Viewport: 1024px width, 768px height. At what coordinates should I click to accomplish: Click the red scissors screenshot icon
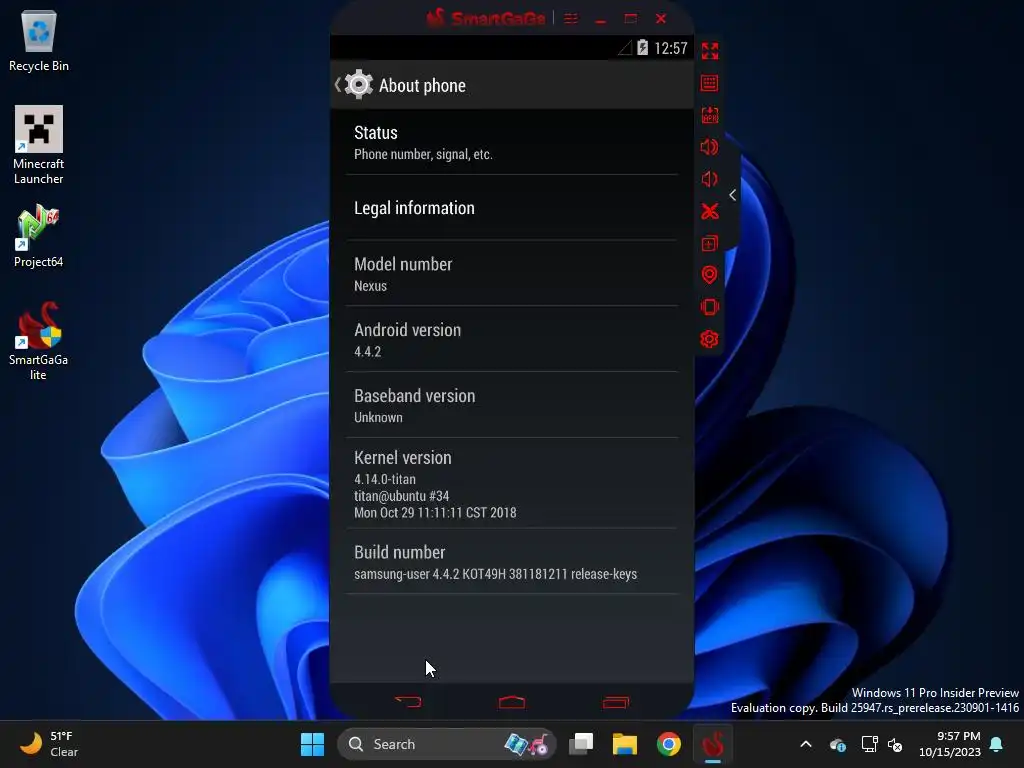710,211
